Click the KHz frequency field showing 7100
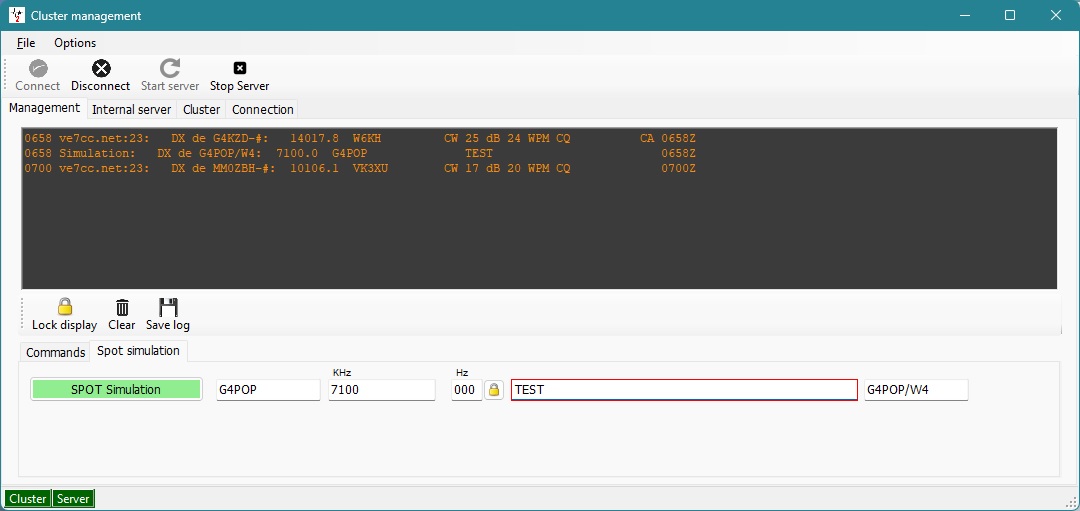 point(382,390)
